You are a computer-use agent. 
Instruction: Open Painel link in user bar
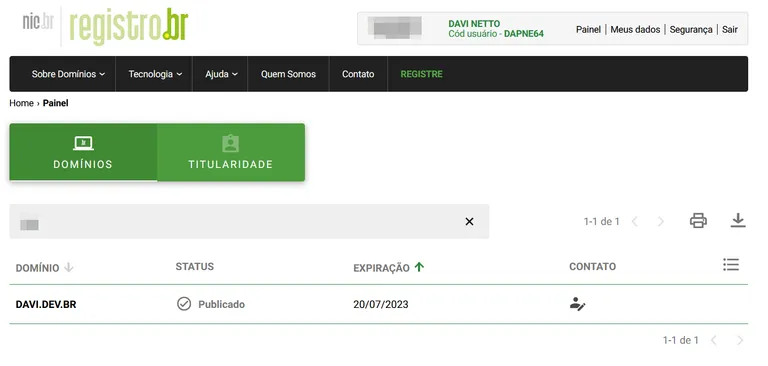[x=588, y=29]
